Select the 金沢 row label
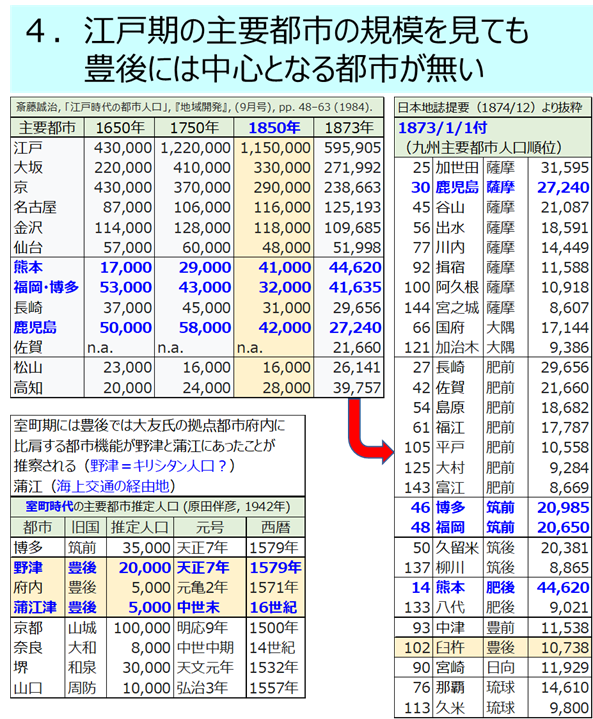 tap(28, 227)
